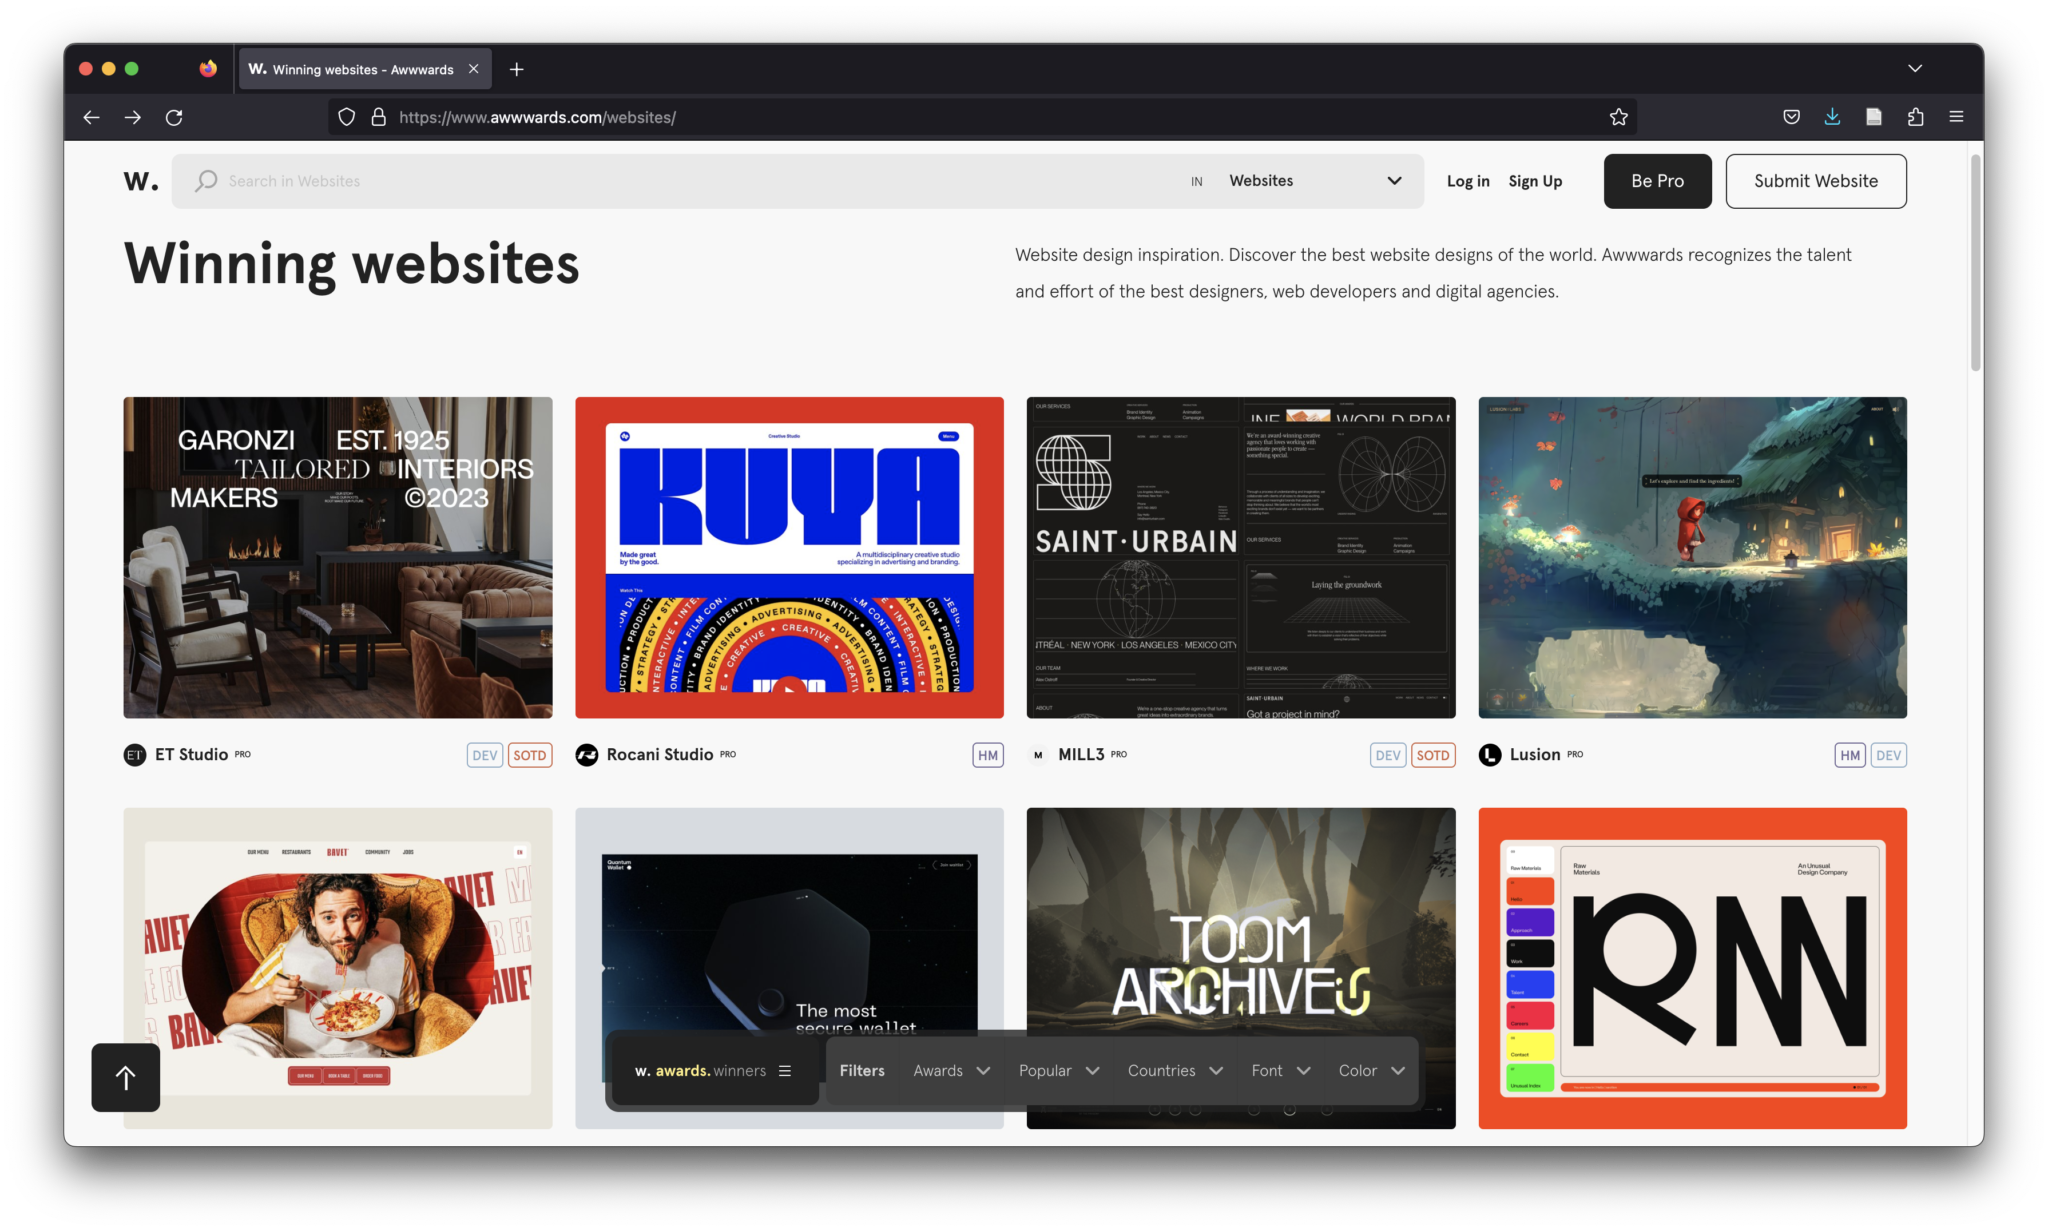The width and height of the screenshot is (2048, 1231).
Task: Click the DEV badge for ET Studio
Action: pos(485,755)
